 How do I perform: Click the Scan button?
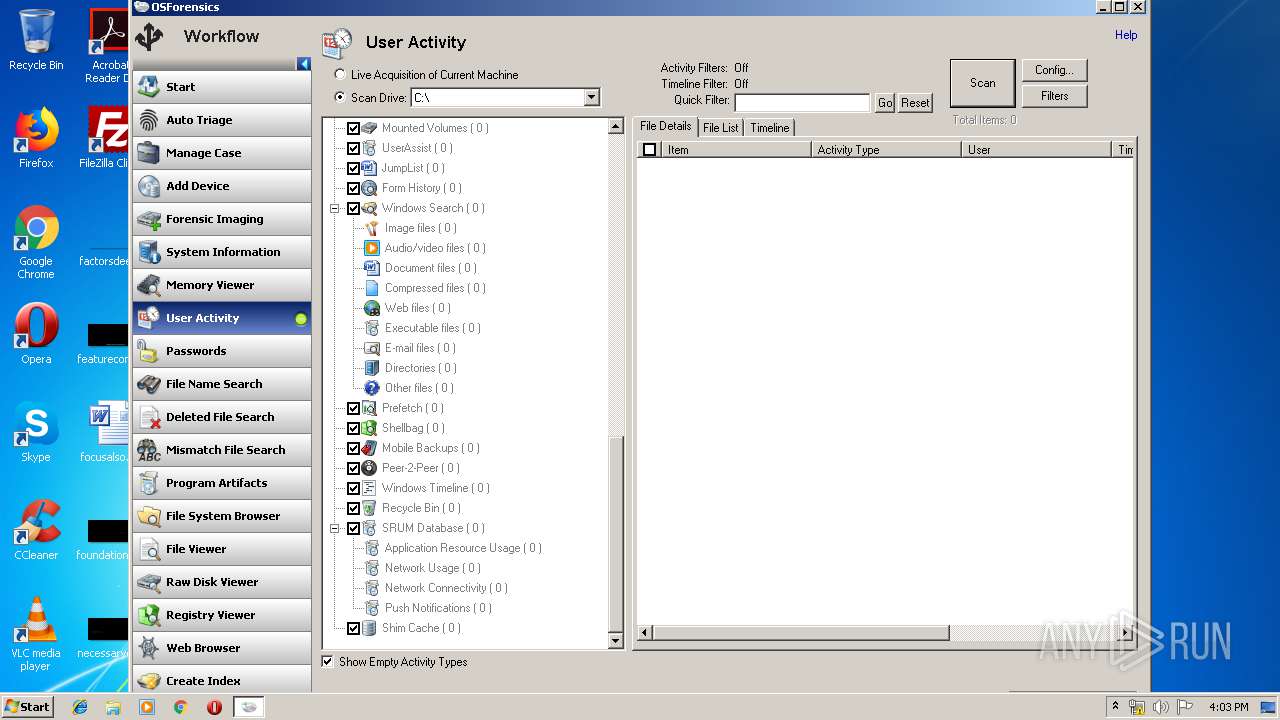(982, 83)
